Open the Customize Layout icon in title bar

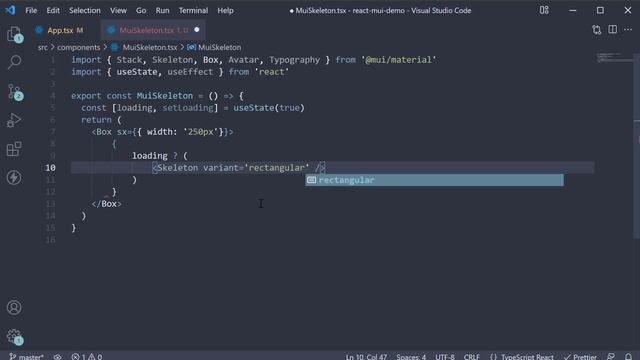click(x=544, y=10)
